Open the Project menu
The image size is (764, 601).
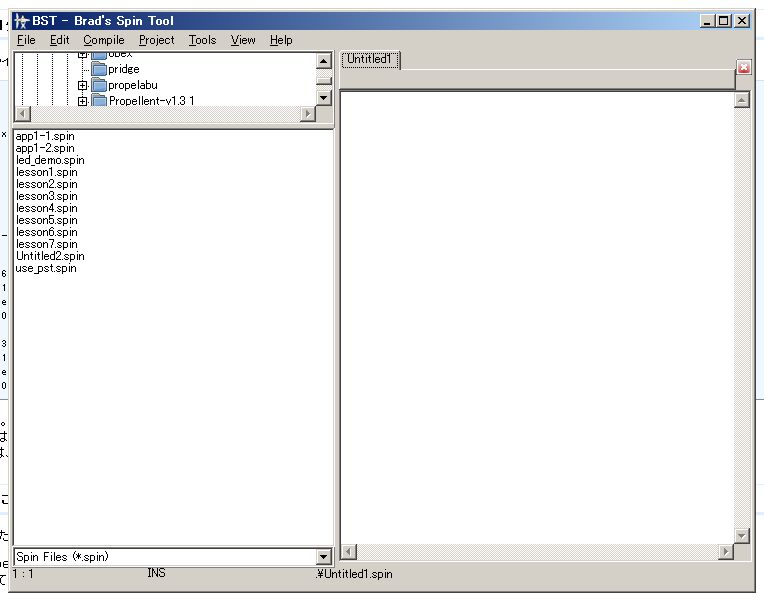(x=156, y=40)
